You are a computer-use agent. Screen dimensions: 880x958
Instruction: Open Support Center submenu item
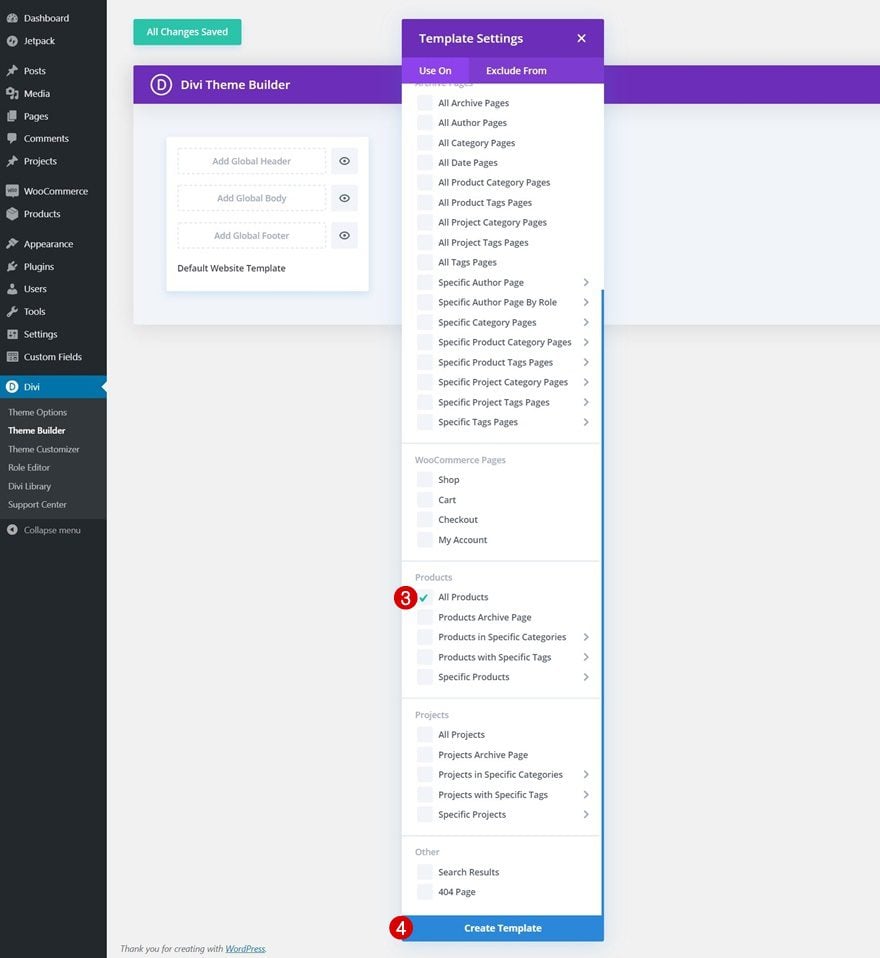click(x=37, y=505)
